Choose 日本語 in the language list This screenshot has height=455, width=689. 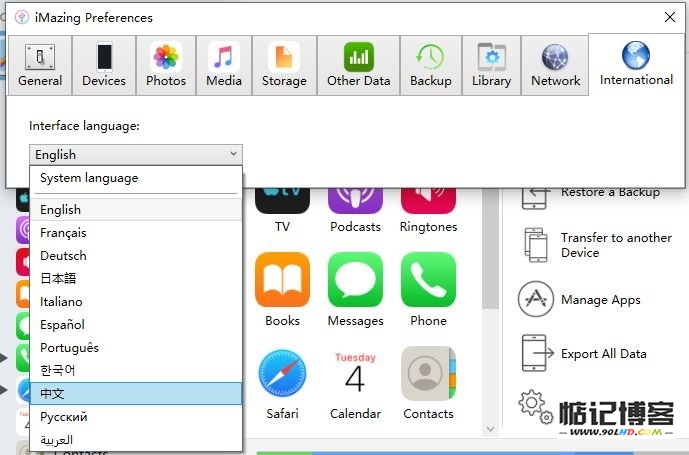coord(136,278)
